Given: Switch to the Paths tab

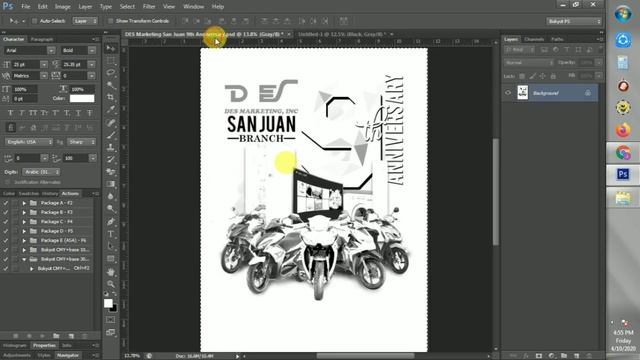Looking at the screenshot, I should [557, 39].
